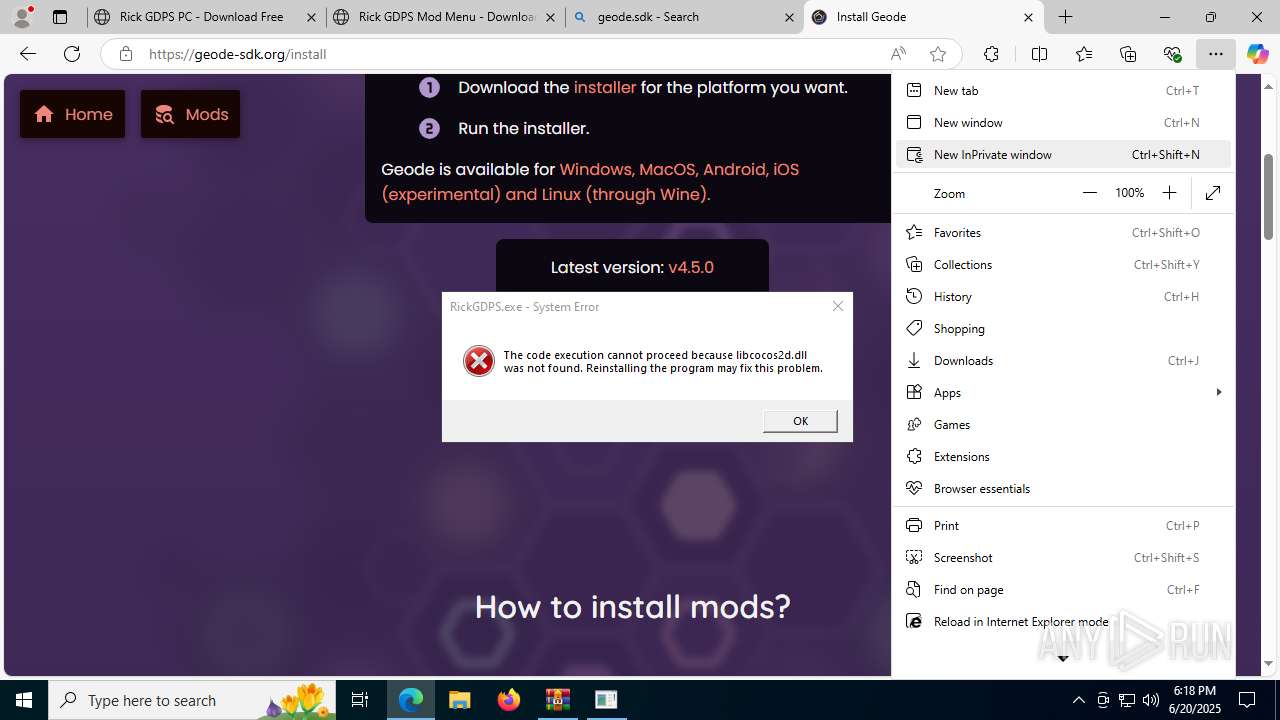Choose New InPrivate window entry

point(1062,154)
